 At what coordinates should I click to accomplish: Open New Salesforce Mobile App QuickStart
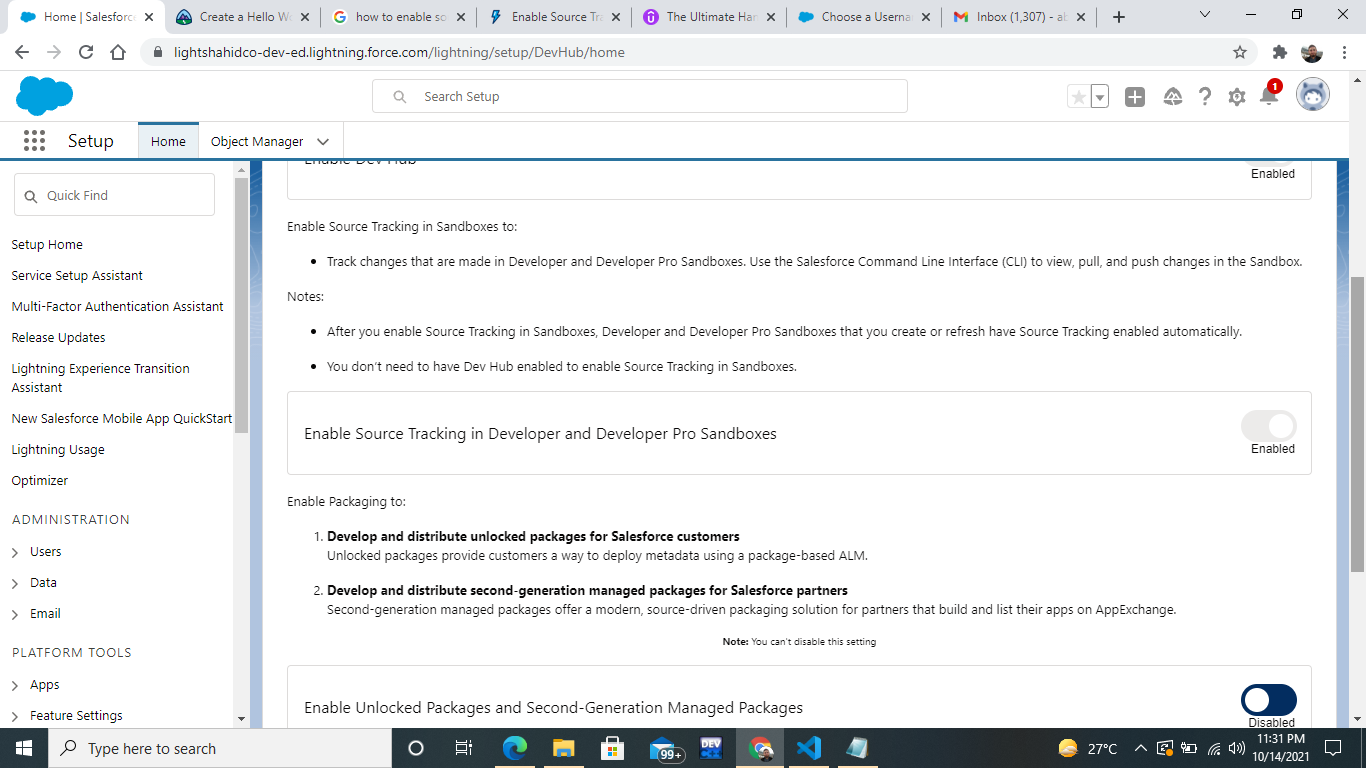tap(122, 418)
